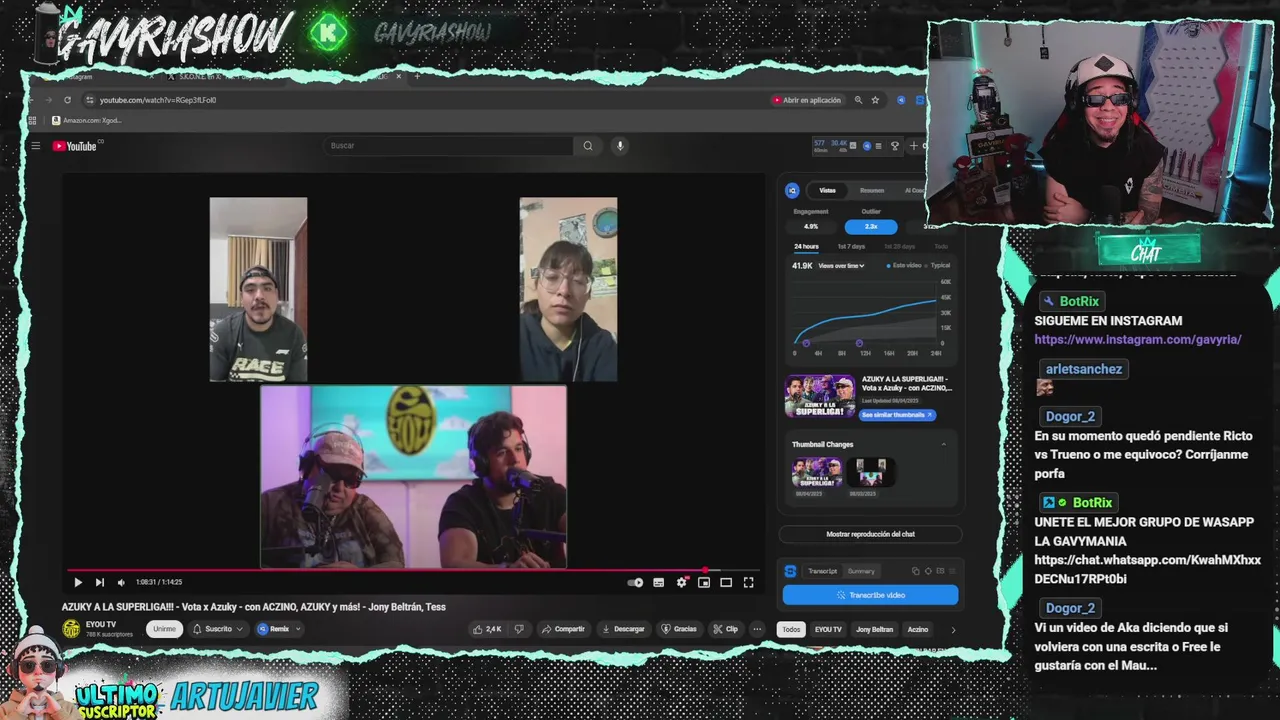Click the extension logo in stats panel header
Viewport: 1280px width, 720px height.
pyautogui.click(x=792, y=190)
